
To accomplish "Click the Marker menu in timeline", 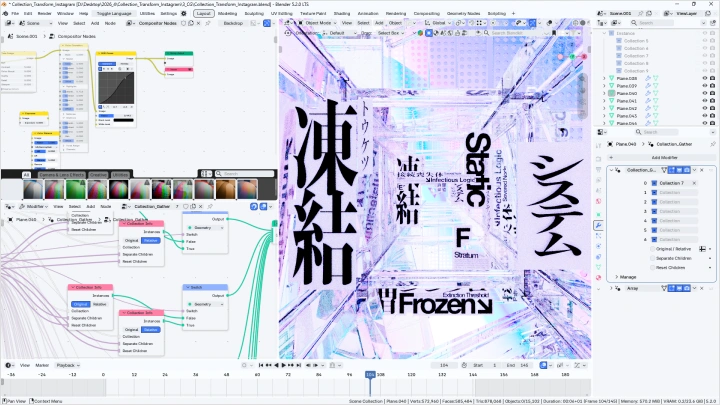I will tap(42, 366).
